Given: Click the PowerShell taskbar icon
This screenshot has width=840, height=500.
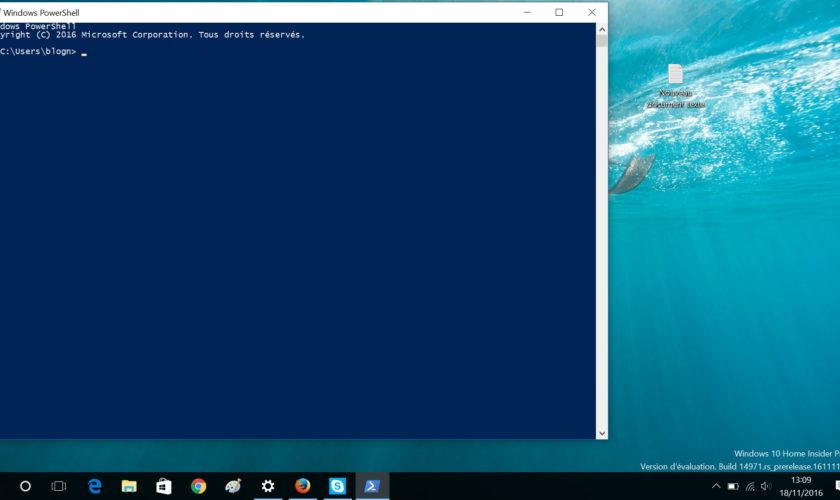Looking at the screenshot, I should tap(372, 486).
